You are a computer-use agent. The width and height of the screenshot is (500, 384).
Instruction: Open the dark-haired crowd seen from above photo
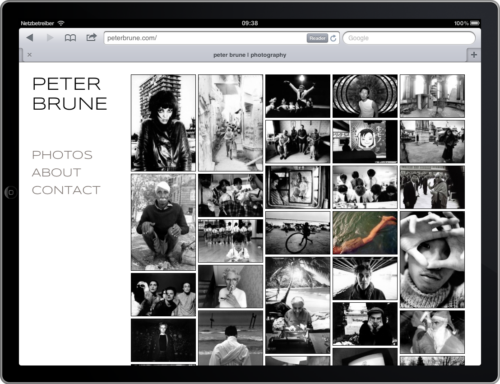pyautogui.click(x=365, y=187)
